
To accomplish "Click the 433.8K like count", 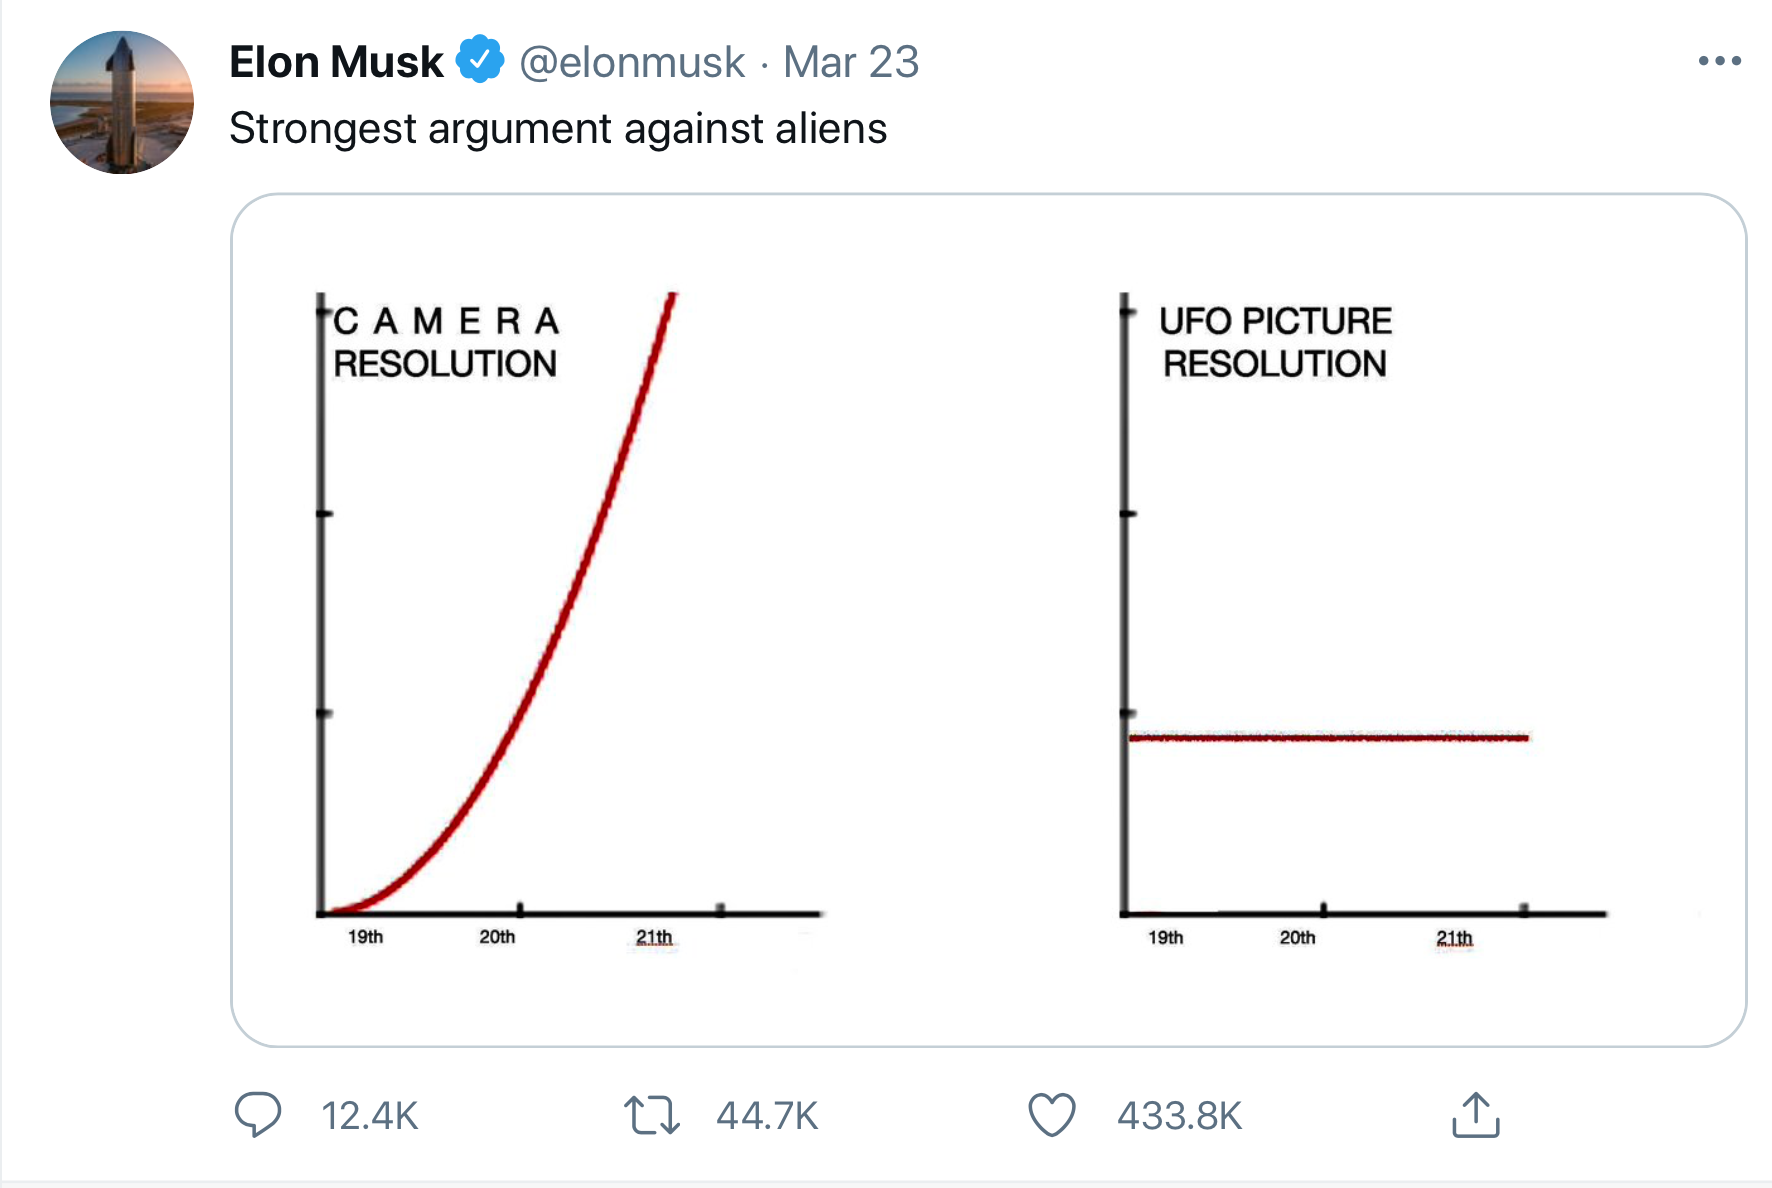I will tap(1179, 1116).
